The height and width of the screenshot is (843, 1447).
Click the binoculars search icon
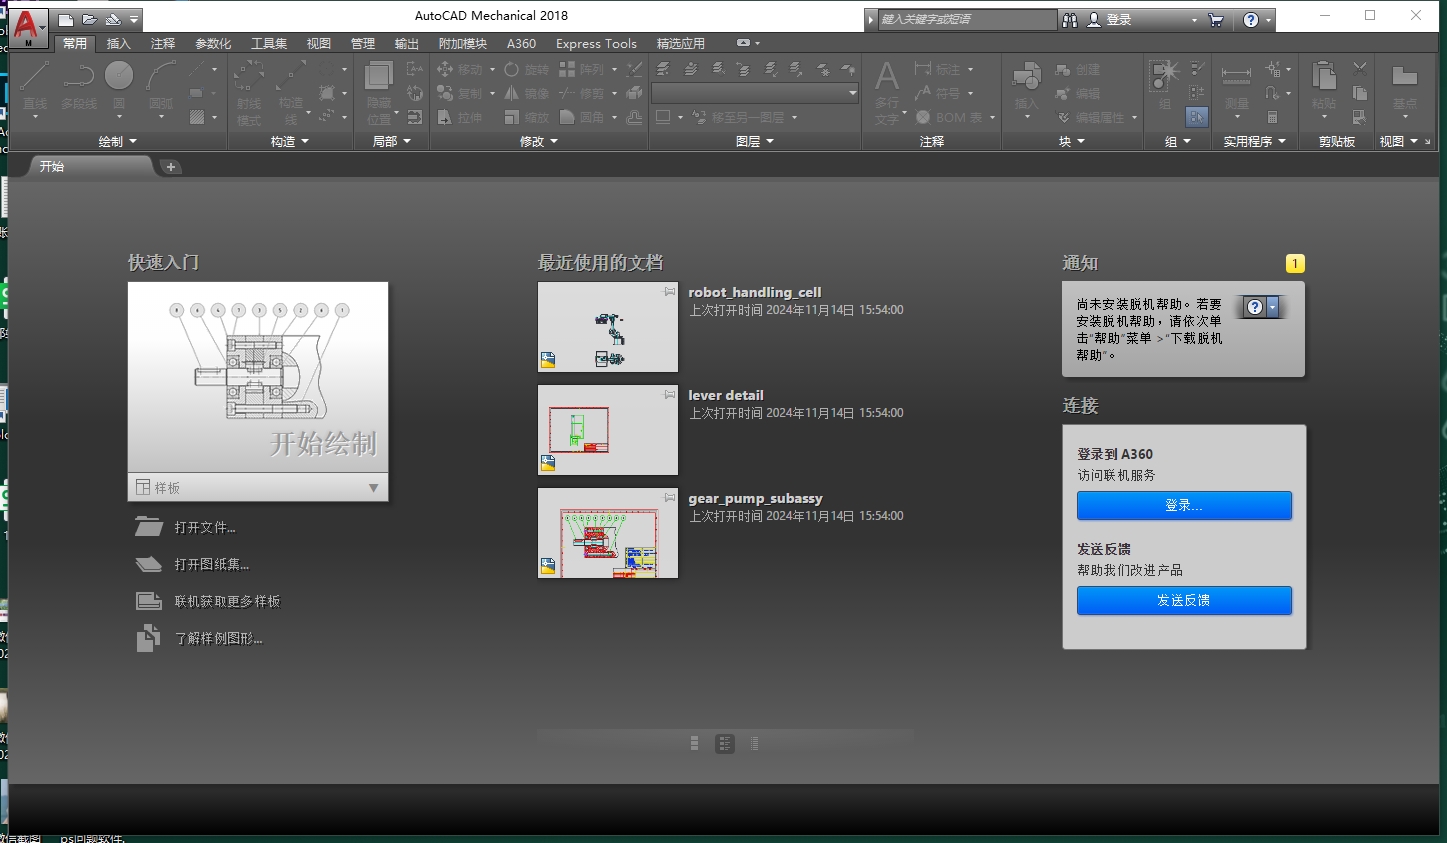click(x=1070, y=19)
